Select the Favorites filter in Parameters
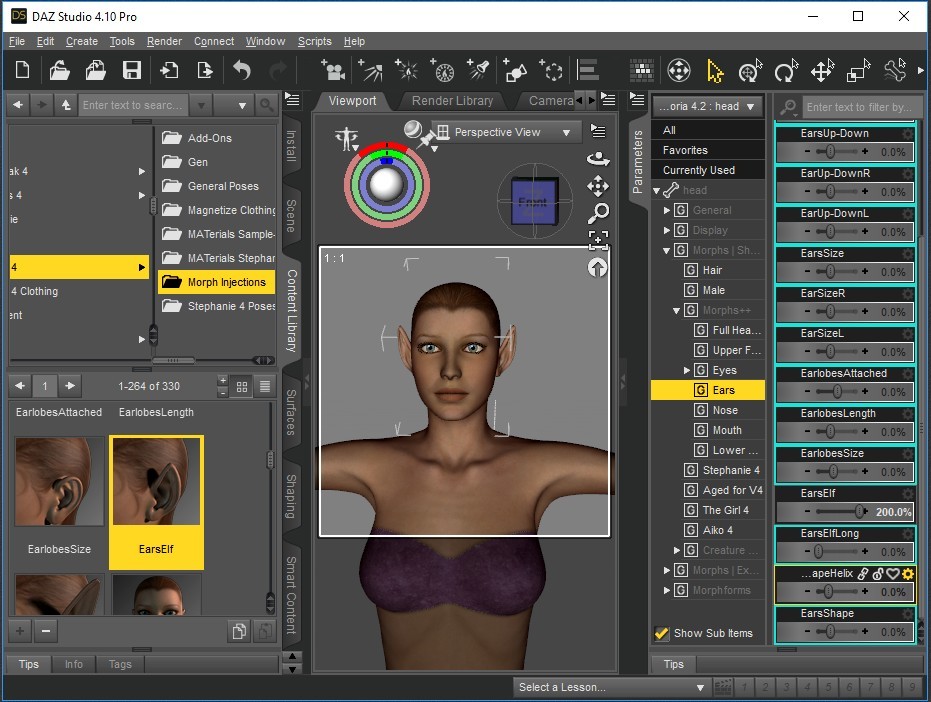931x702 pixels. tap(707, 150)
